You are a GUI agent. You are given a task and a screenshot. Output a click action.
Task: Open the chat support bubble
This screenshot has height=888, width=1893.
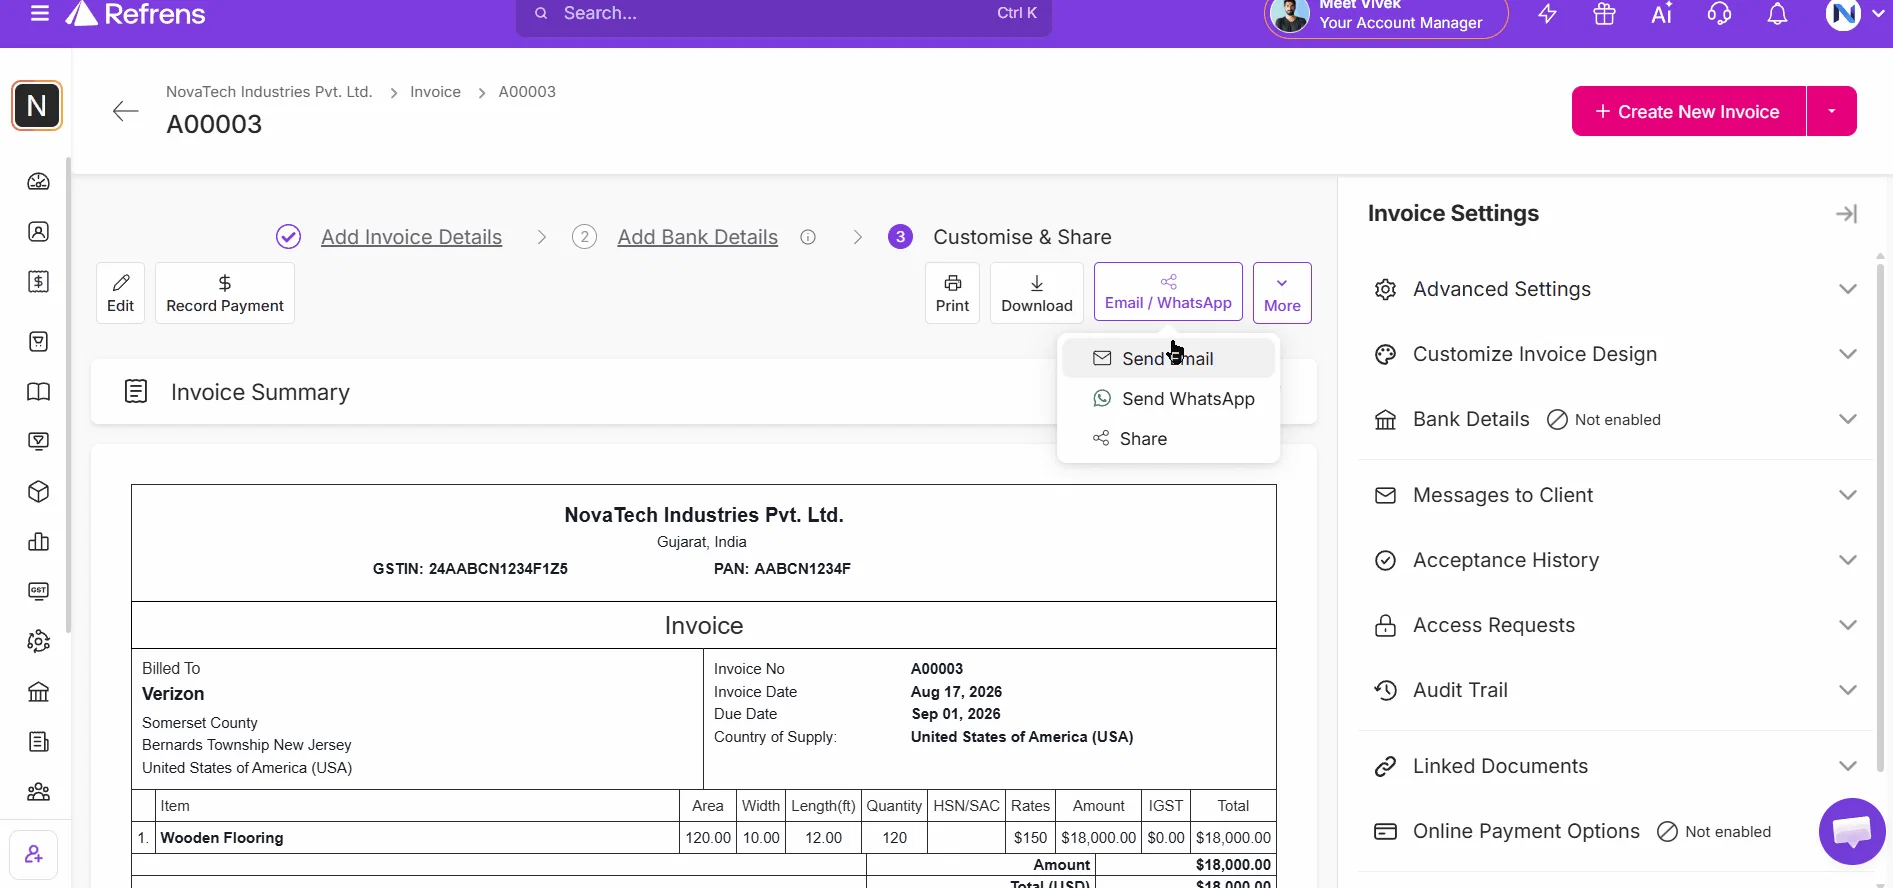click(x=1852, y=831)
